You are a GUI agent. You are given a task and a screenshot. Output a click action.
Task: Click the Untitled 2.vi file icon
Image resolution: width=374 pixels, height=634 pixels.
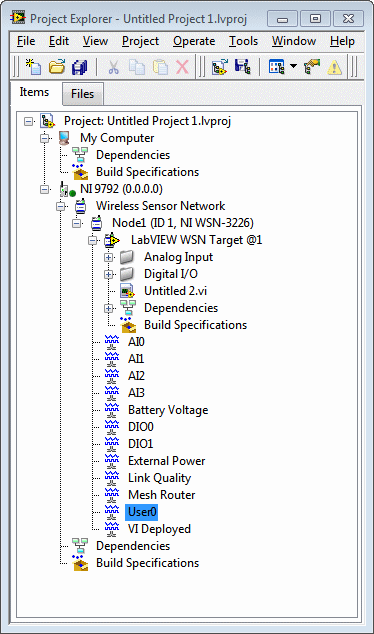click(x=127, y=291)
